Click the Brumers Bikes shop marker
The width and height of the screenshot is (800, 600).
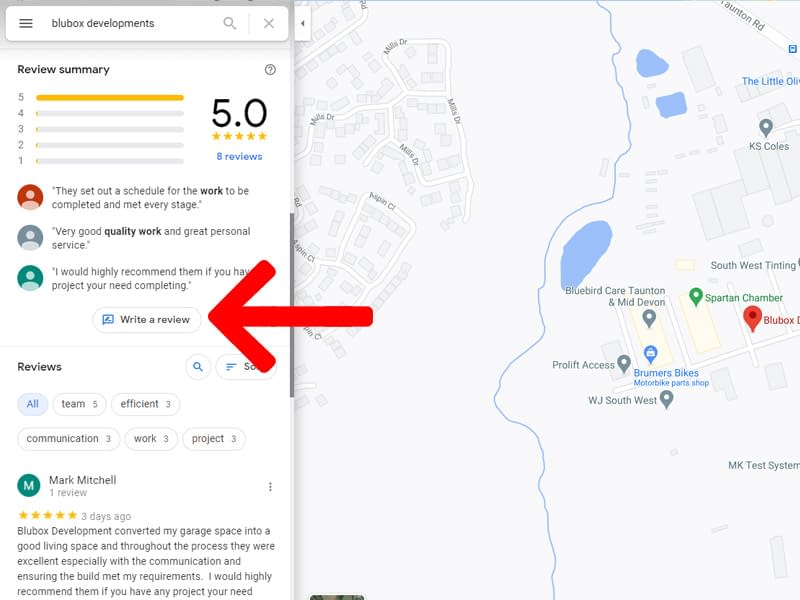point(650,354)
